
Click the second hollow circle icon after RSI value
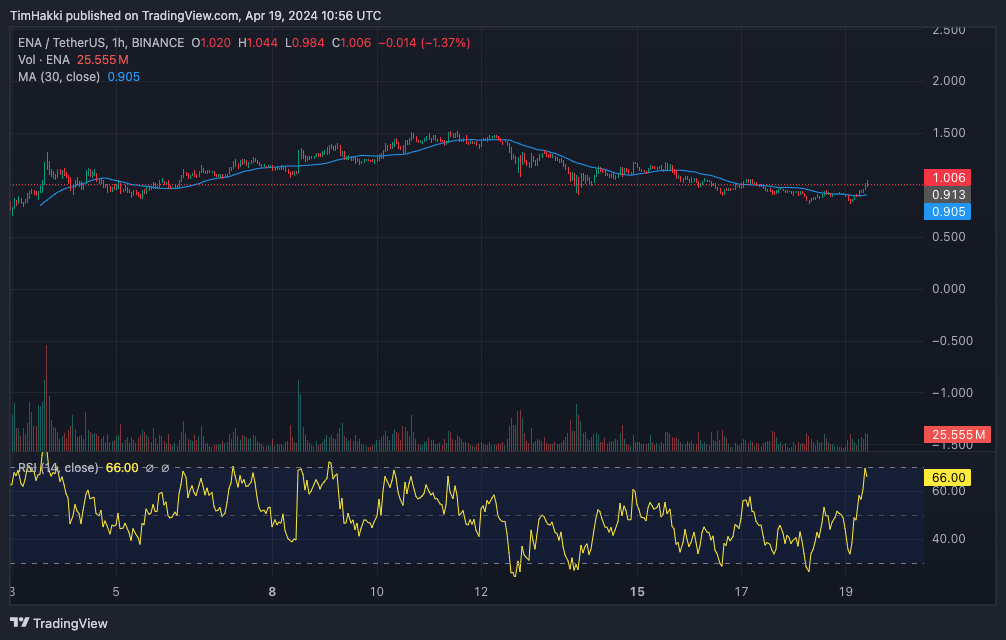click(x=165, y=467)
